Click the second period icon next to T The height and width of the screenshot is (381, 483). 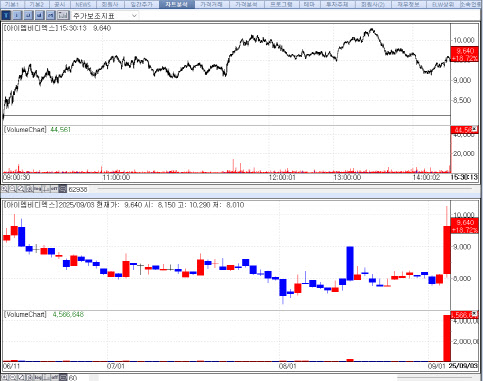(x=17, y=15)
